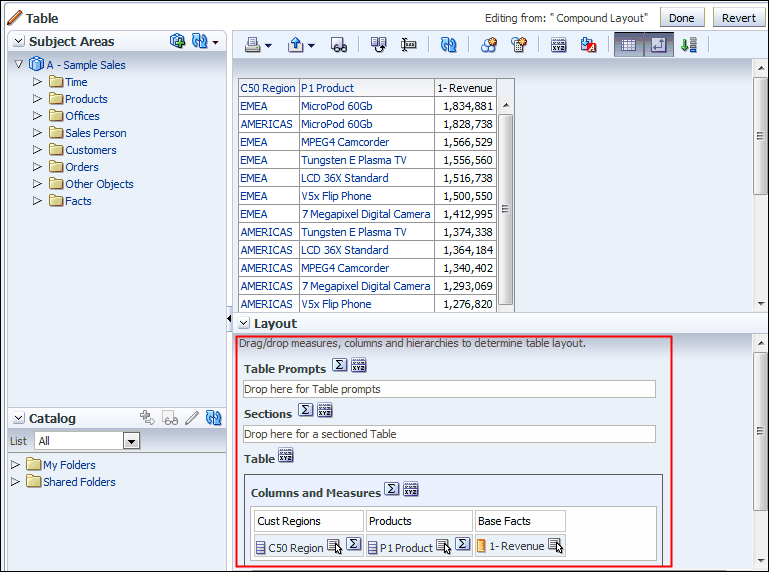Screen dimensions: 769x572
Task: Click the Drop here for Table prompts field
Action: pyautogui.click(x=449, y=389)
